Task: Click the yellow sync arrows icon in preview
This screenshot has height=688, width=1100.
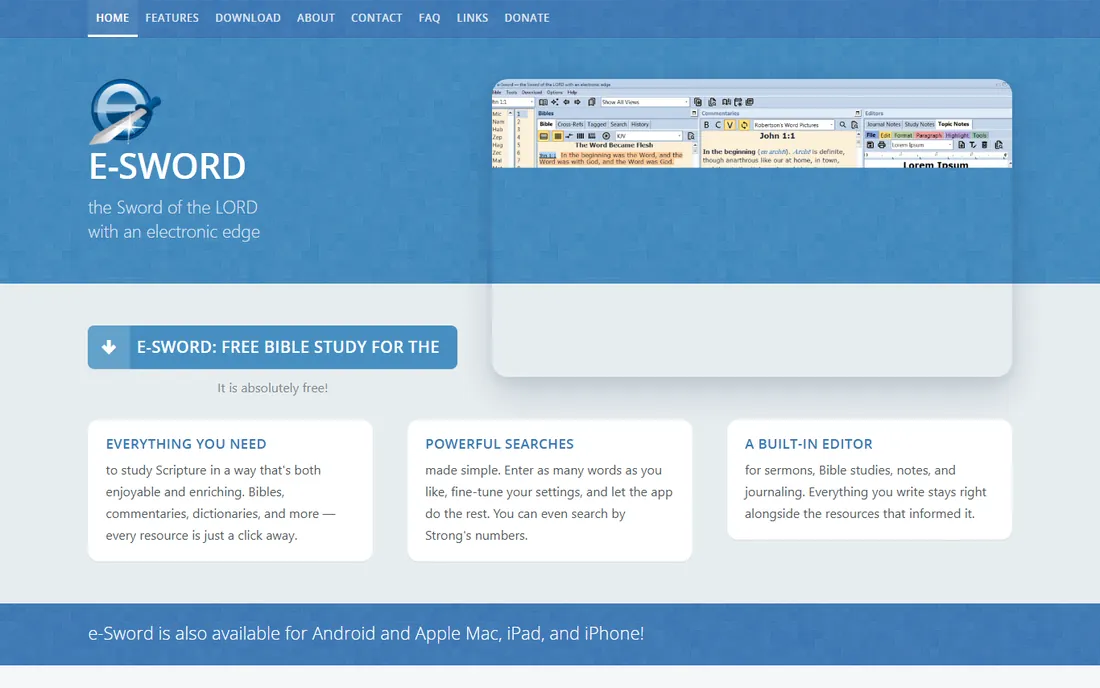Action: pos(744,125)
